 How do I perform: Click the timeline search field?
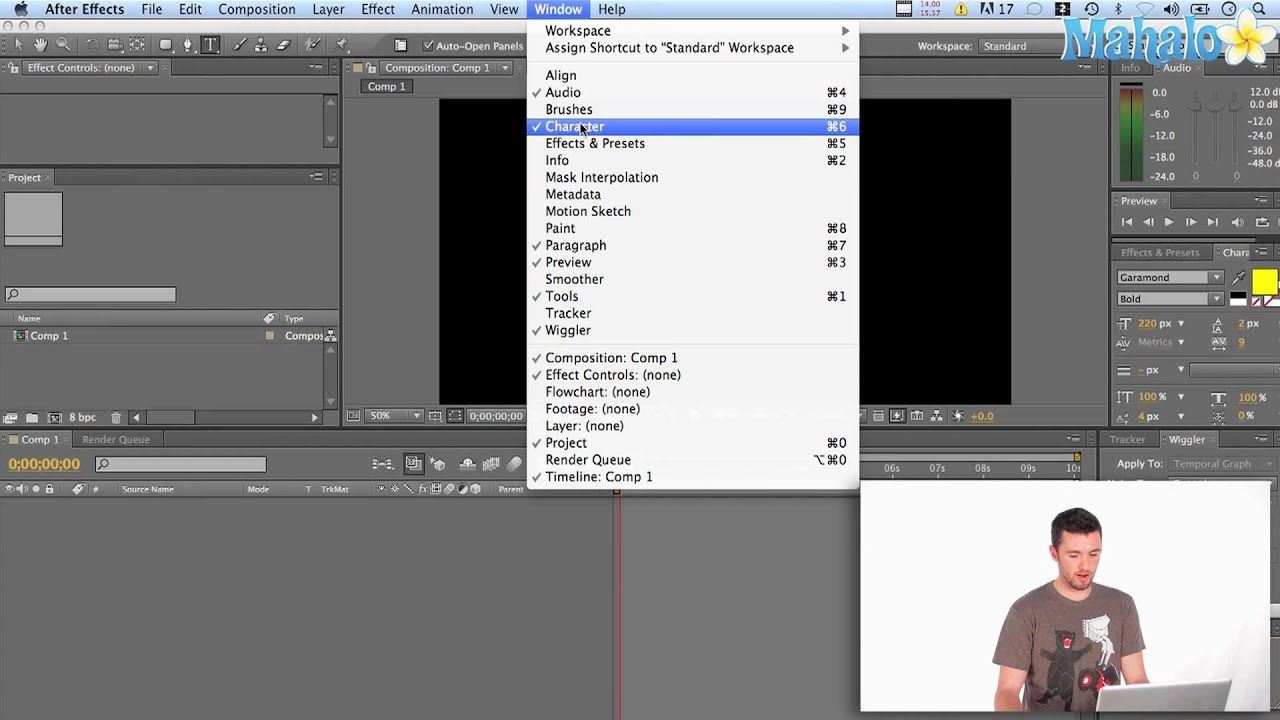pos(181,464)
